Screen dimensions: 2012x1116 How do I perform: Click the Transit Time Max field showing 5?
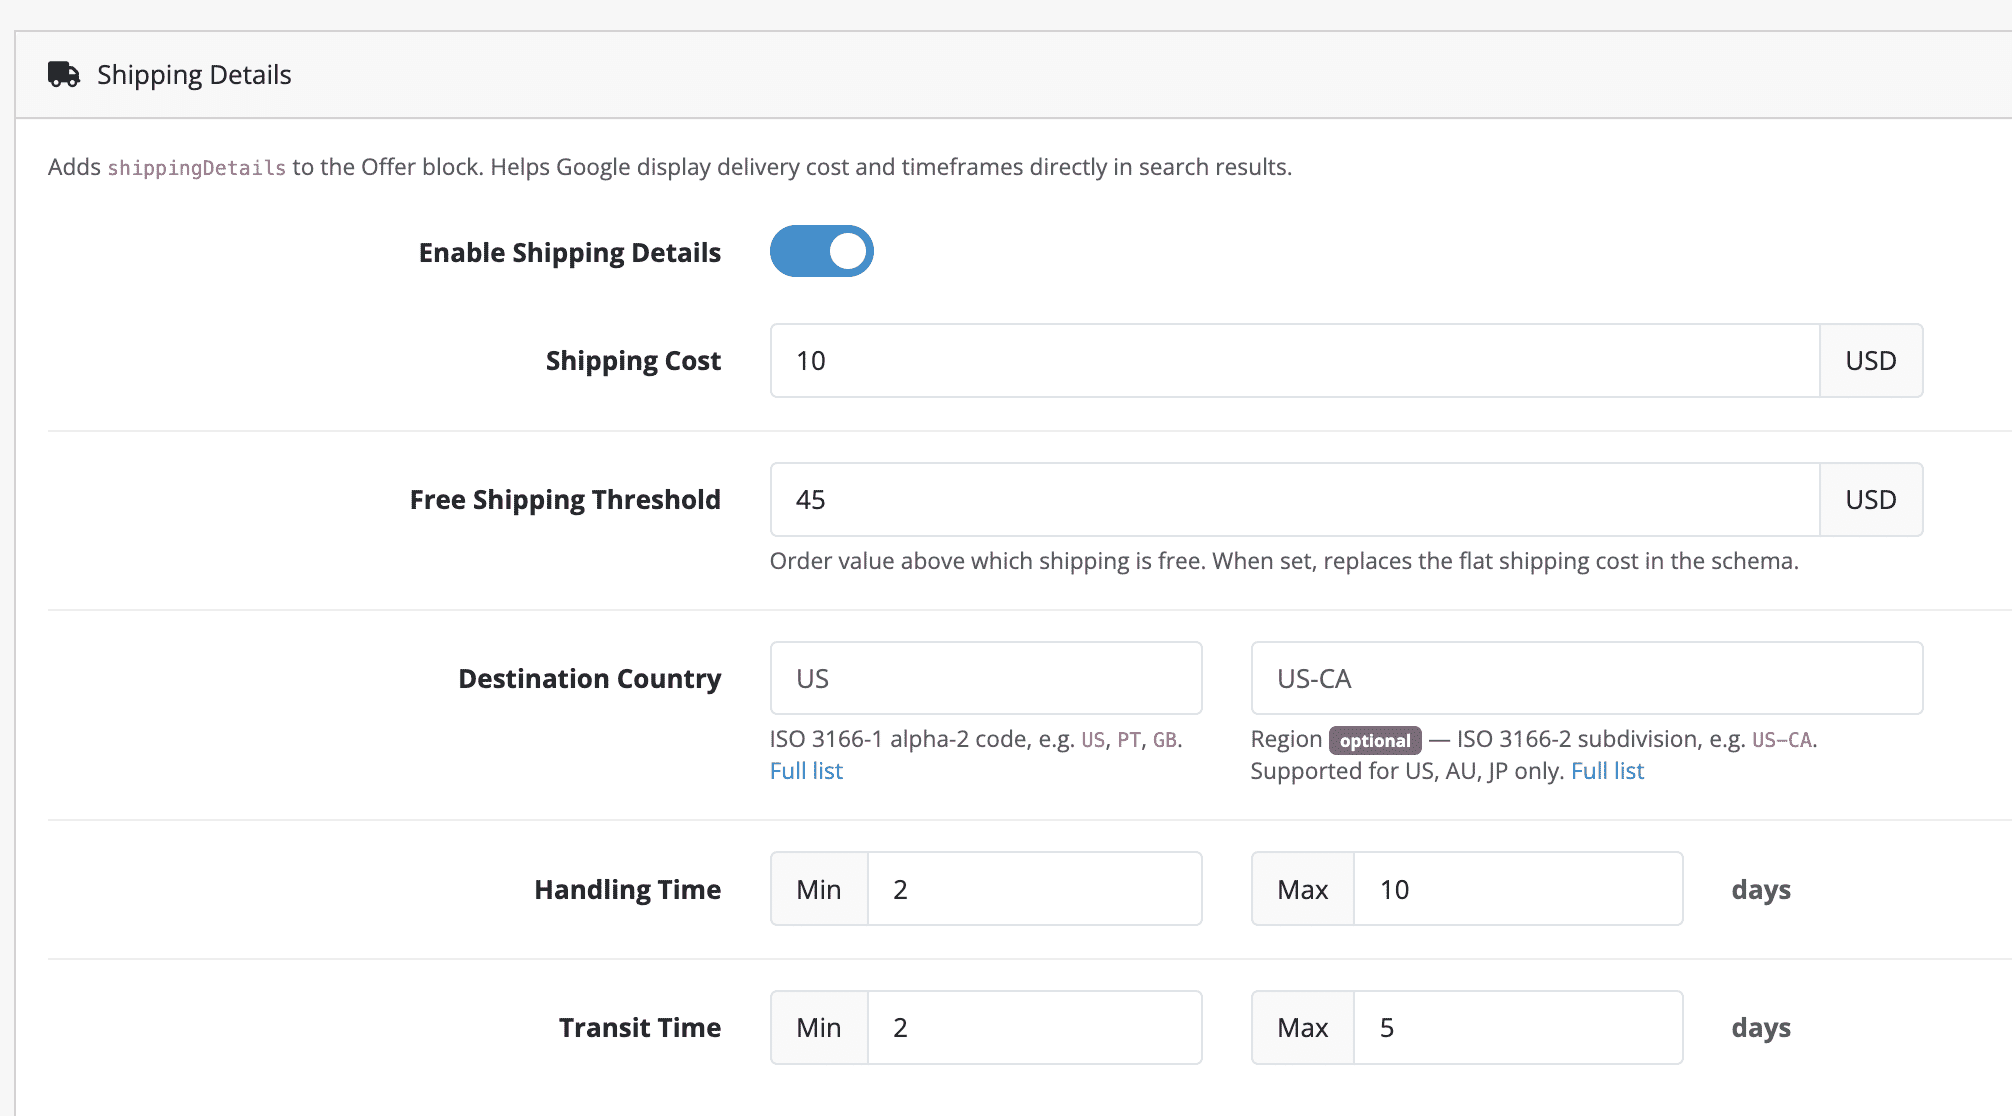1518,1027
